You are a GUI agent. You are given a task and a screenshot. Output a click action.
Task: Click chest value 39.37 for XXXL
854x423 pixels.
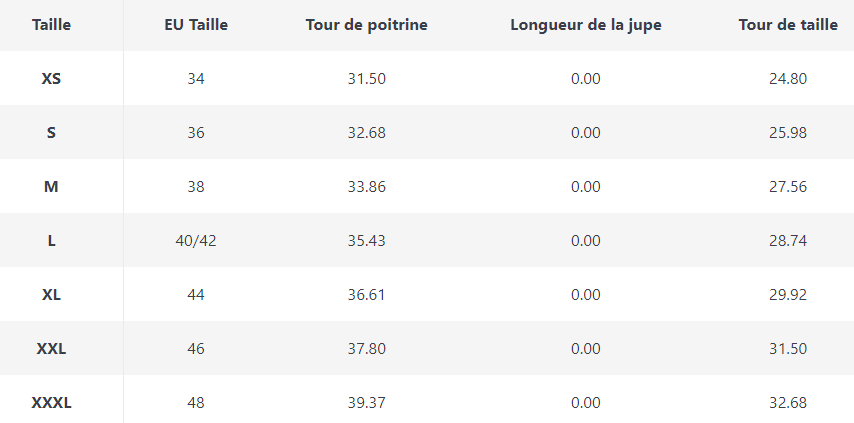[x=367, y=403]
